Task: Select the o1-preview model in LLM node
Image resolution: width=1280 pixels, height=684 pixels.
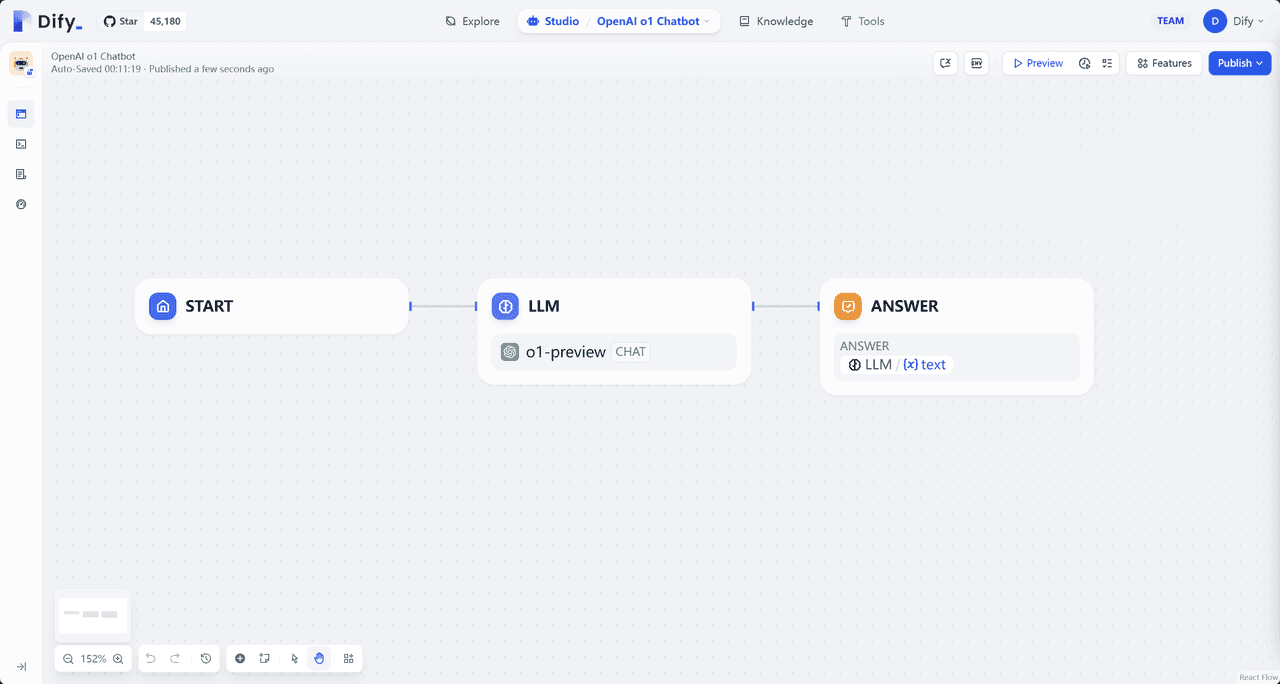Action: click(566, 351)
